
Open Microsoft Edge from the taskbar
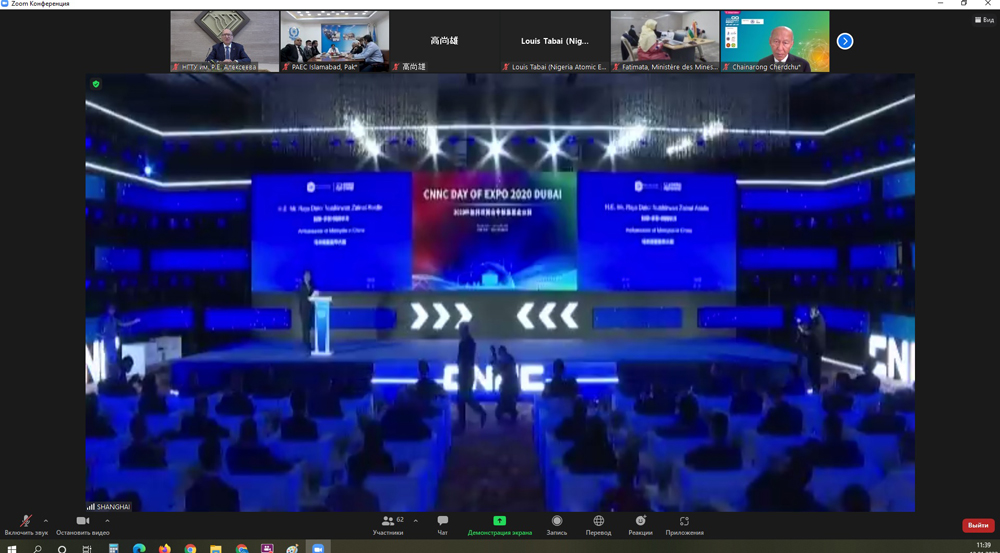139,548
